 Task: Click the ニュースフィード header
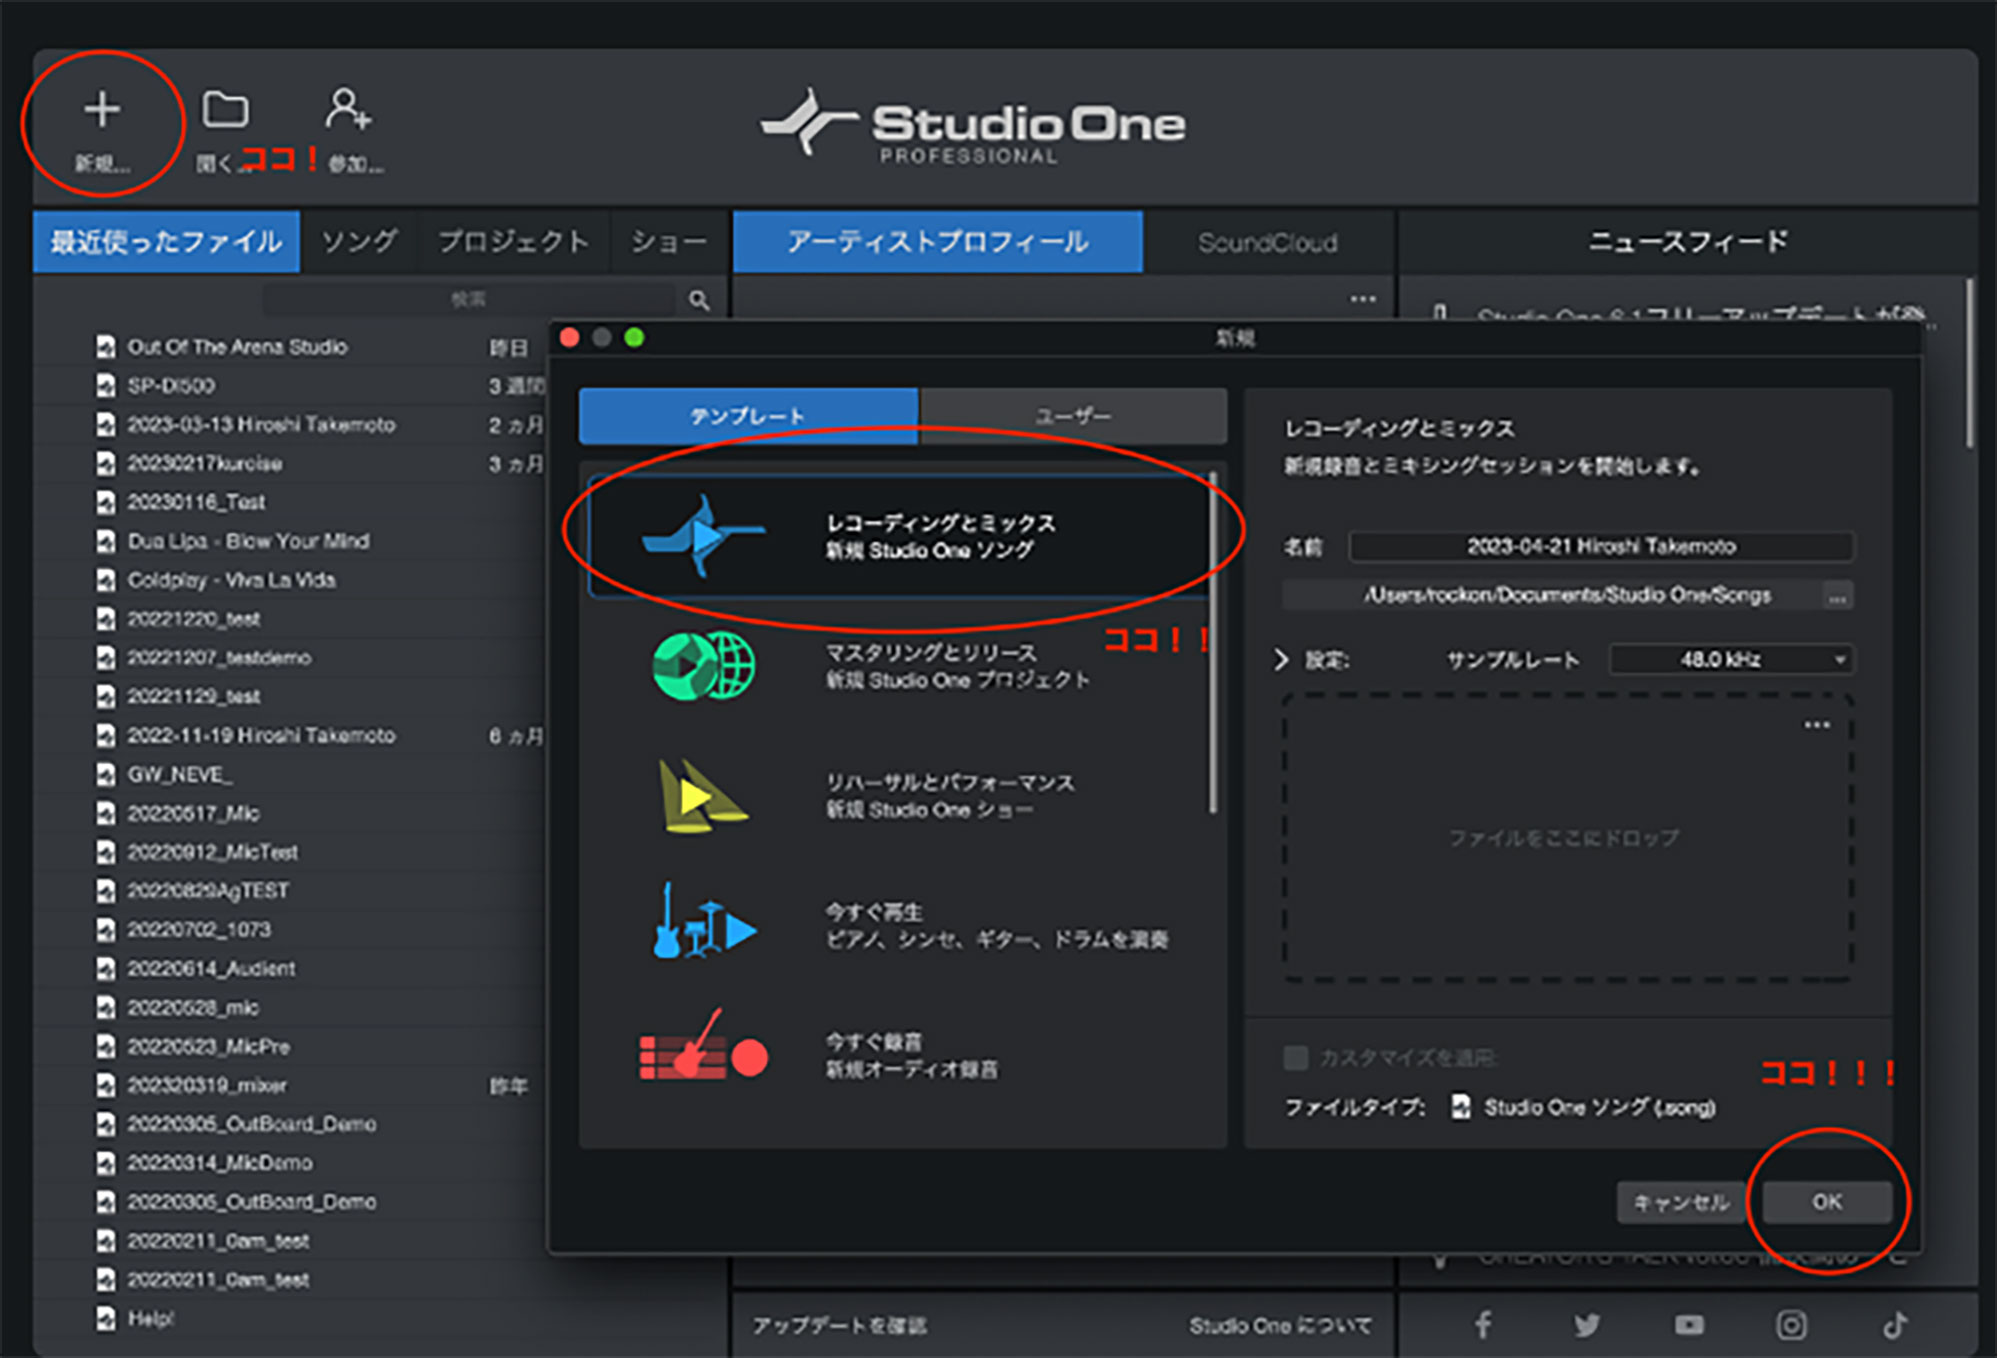1688,241
